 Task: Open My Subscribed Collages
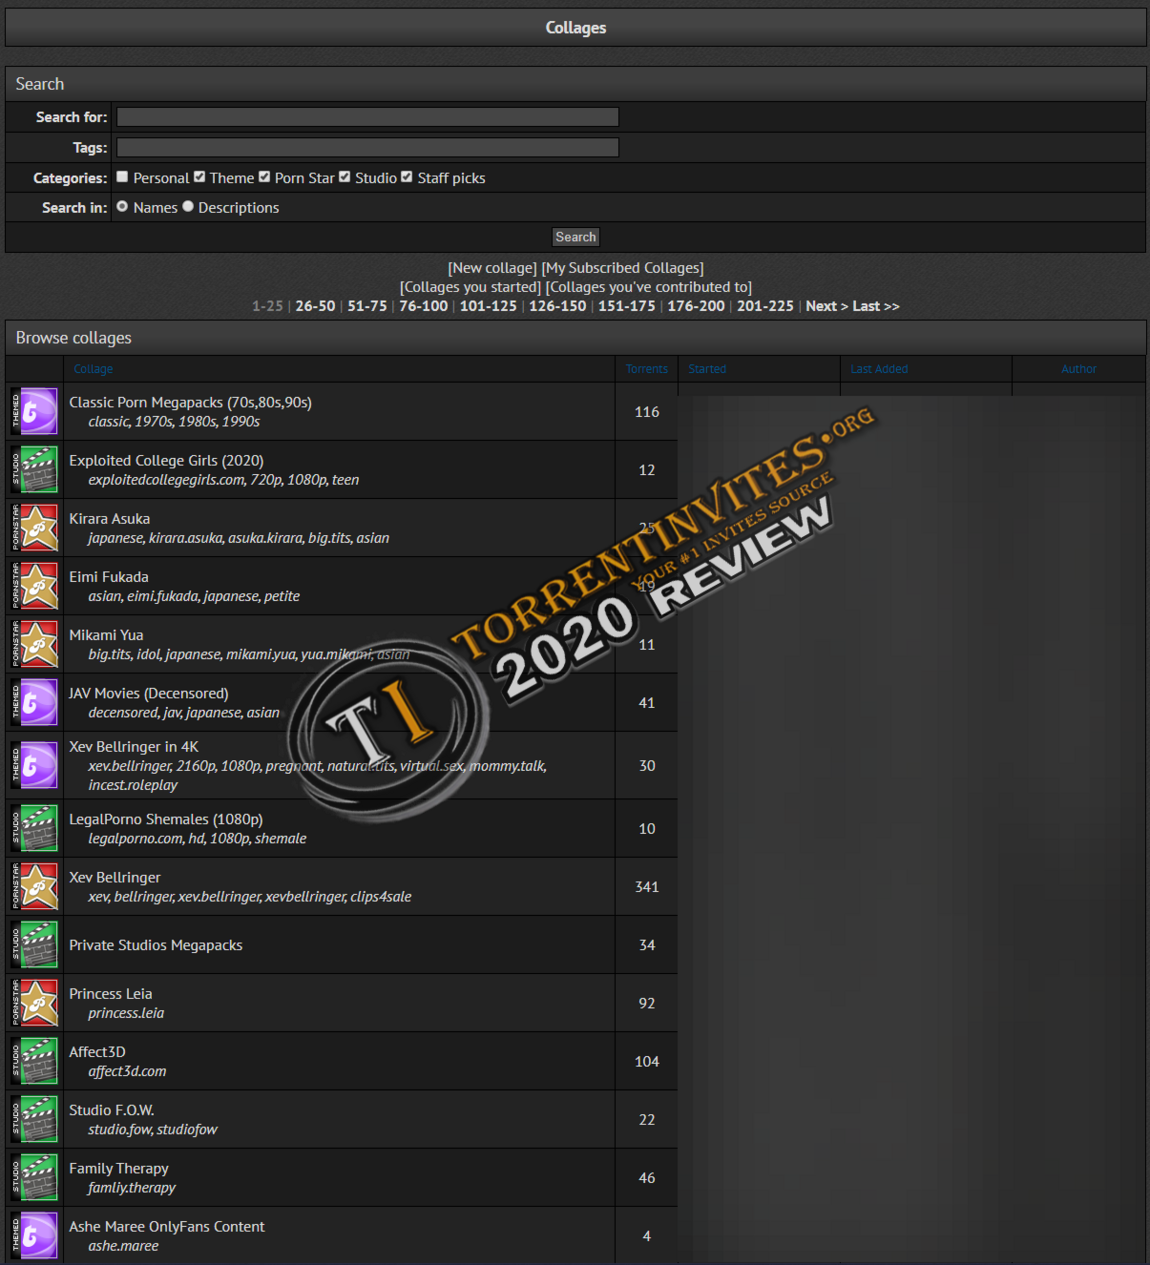pos(622,268)
